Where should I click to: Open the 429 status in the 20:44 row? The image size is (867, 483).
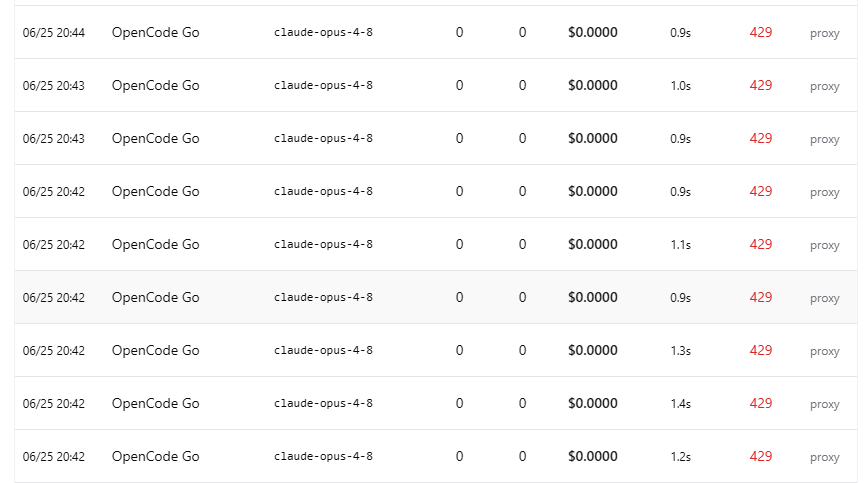click(x=761, y=33)
